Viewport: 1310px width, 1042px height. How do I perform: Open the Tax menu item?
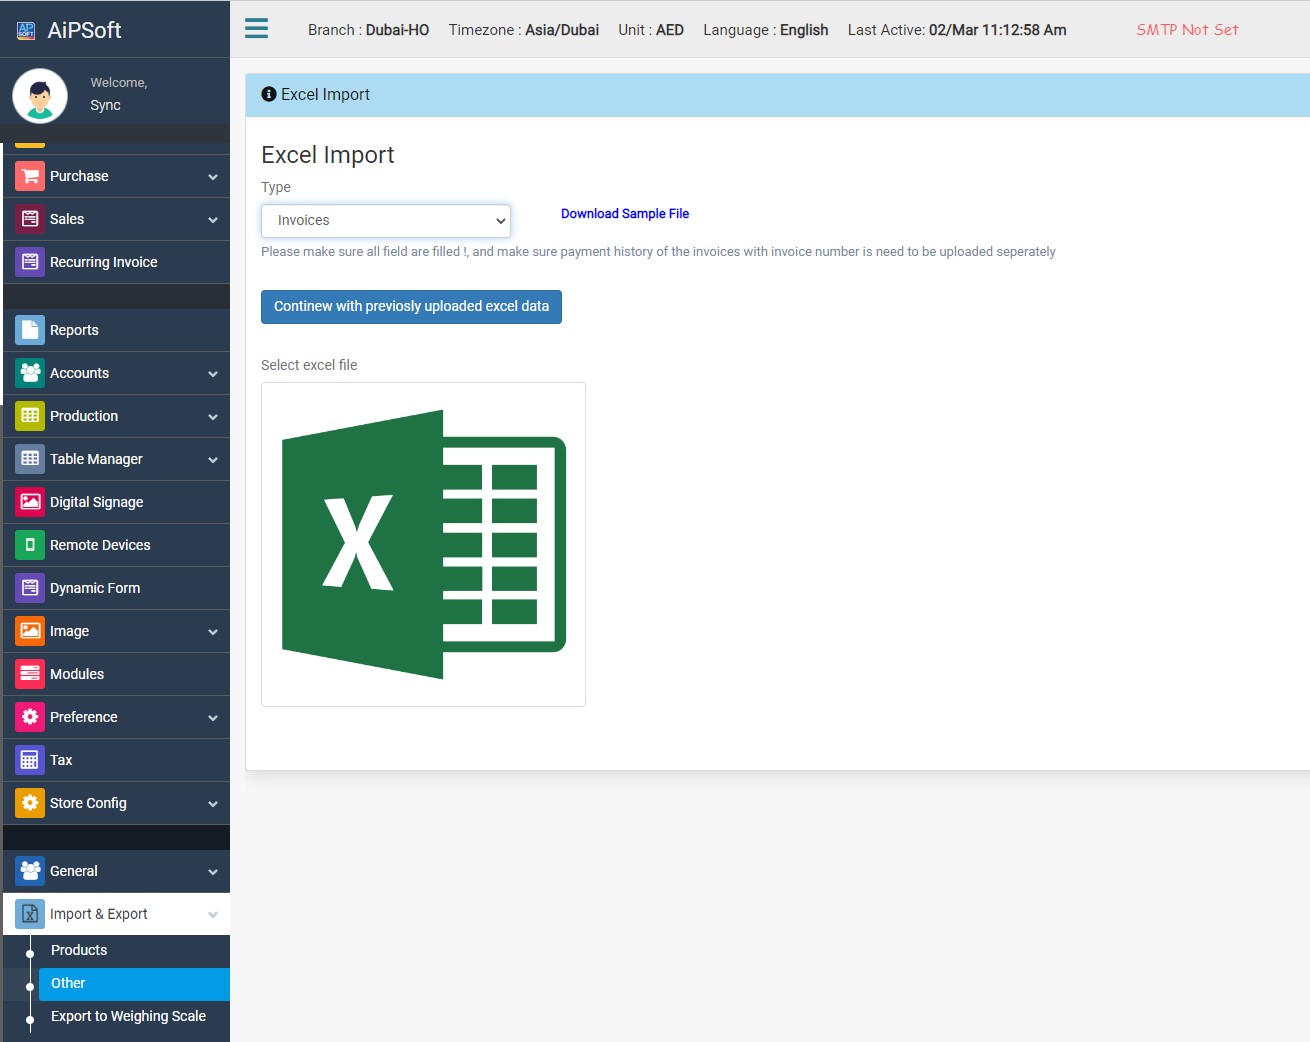116,760
